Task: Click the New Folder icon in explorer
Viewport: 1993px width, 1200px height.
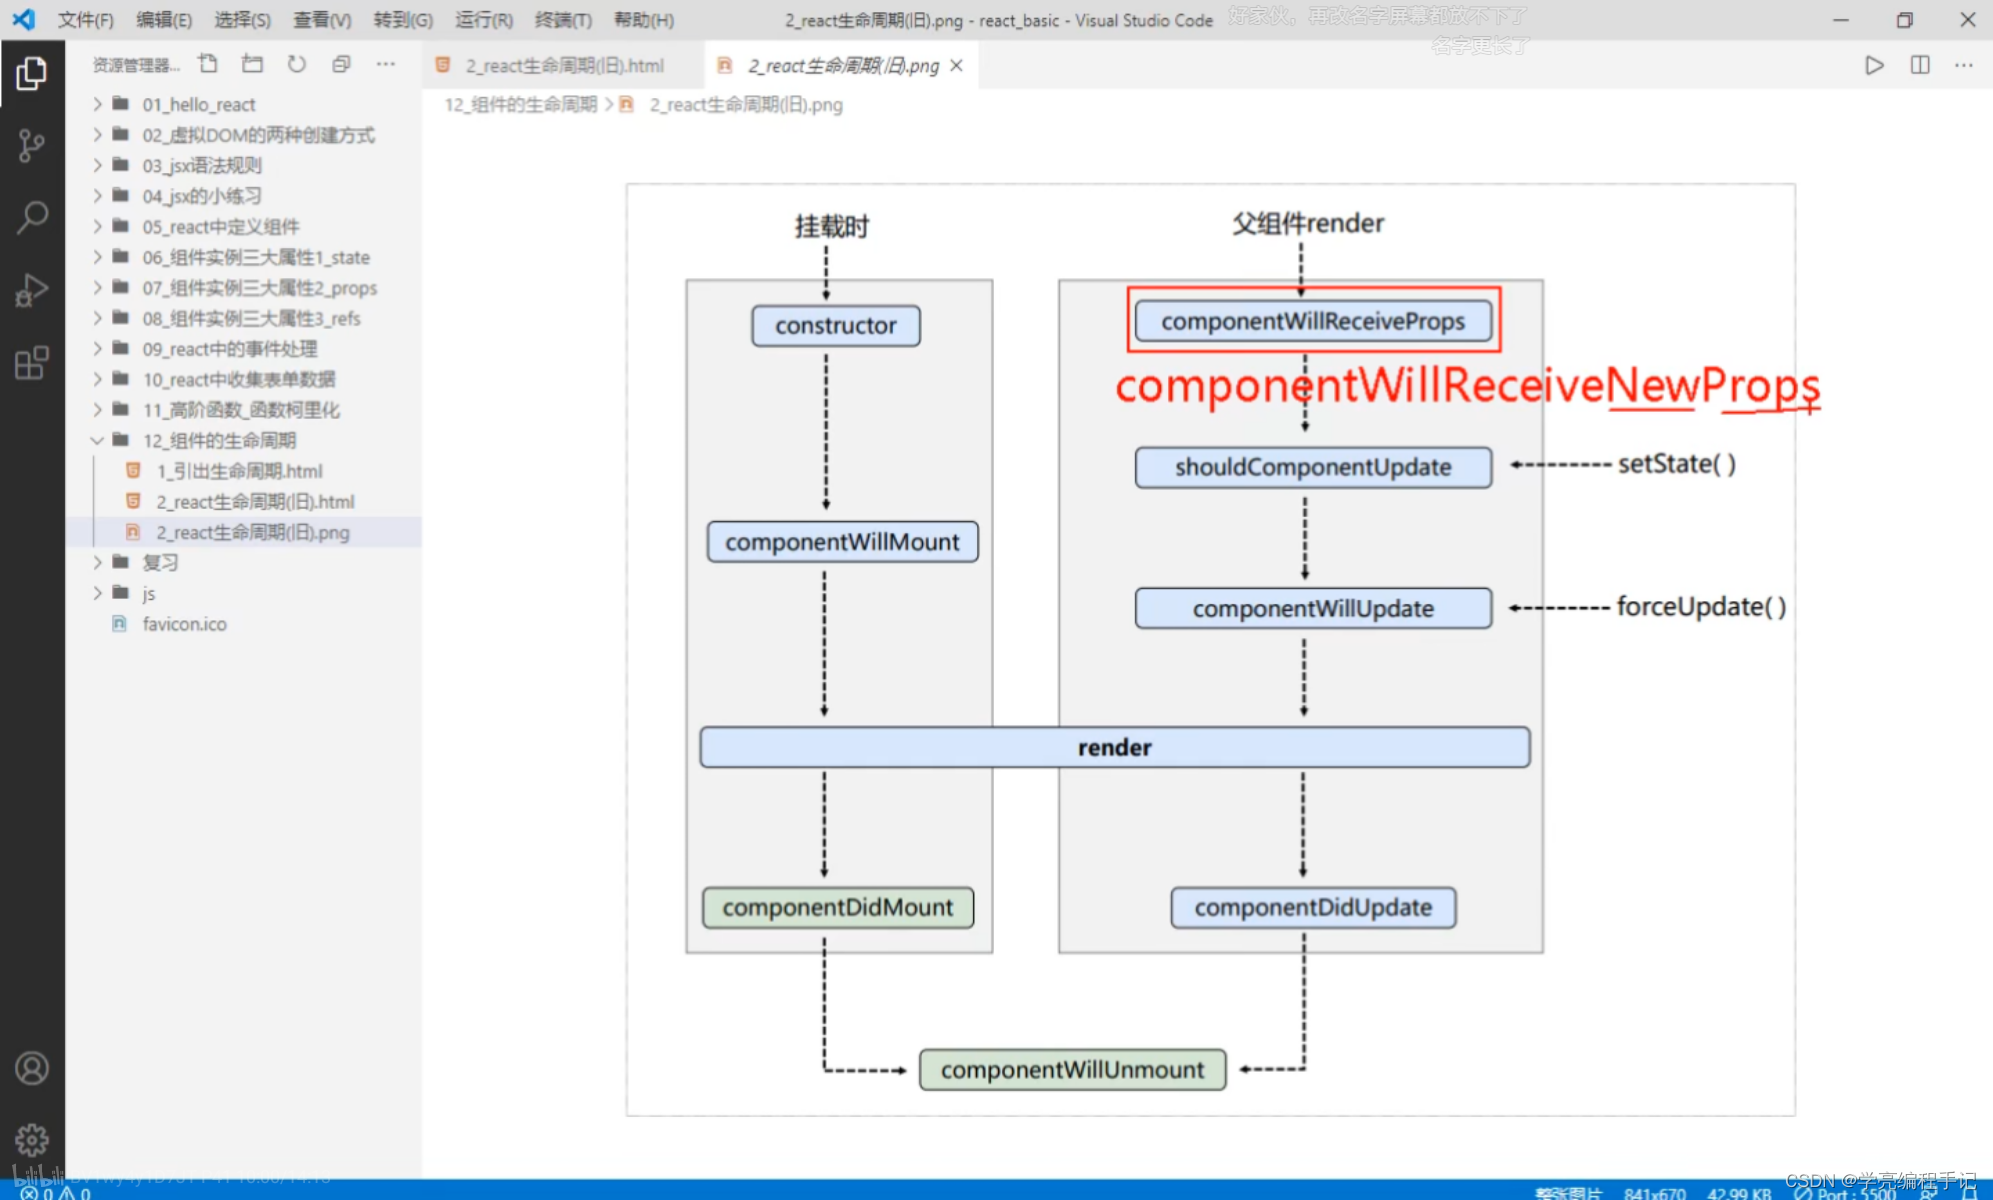Action: coord(253,65)
